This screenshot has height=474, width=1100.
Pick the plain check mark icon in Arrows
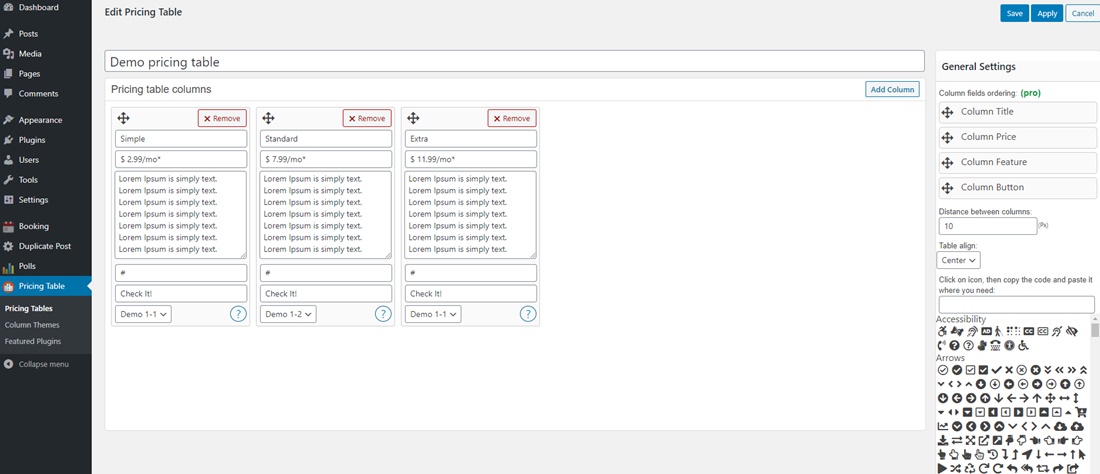pyautogui.click(x=996, y=370)
